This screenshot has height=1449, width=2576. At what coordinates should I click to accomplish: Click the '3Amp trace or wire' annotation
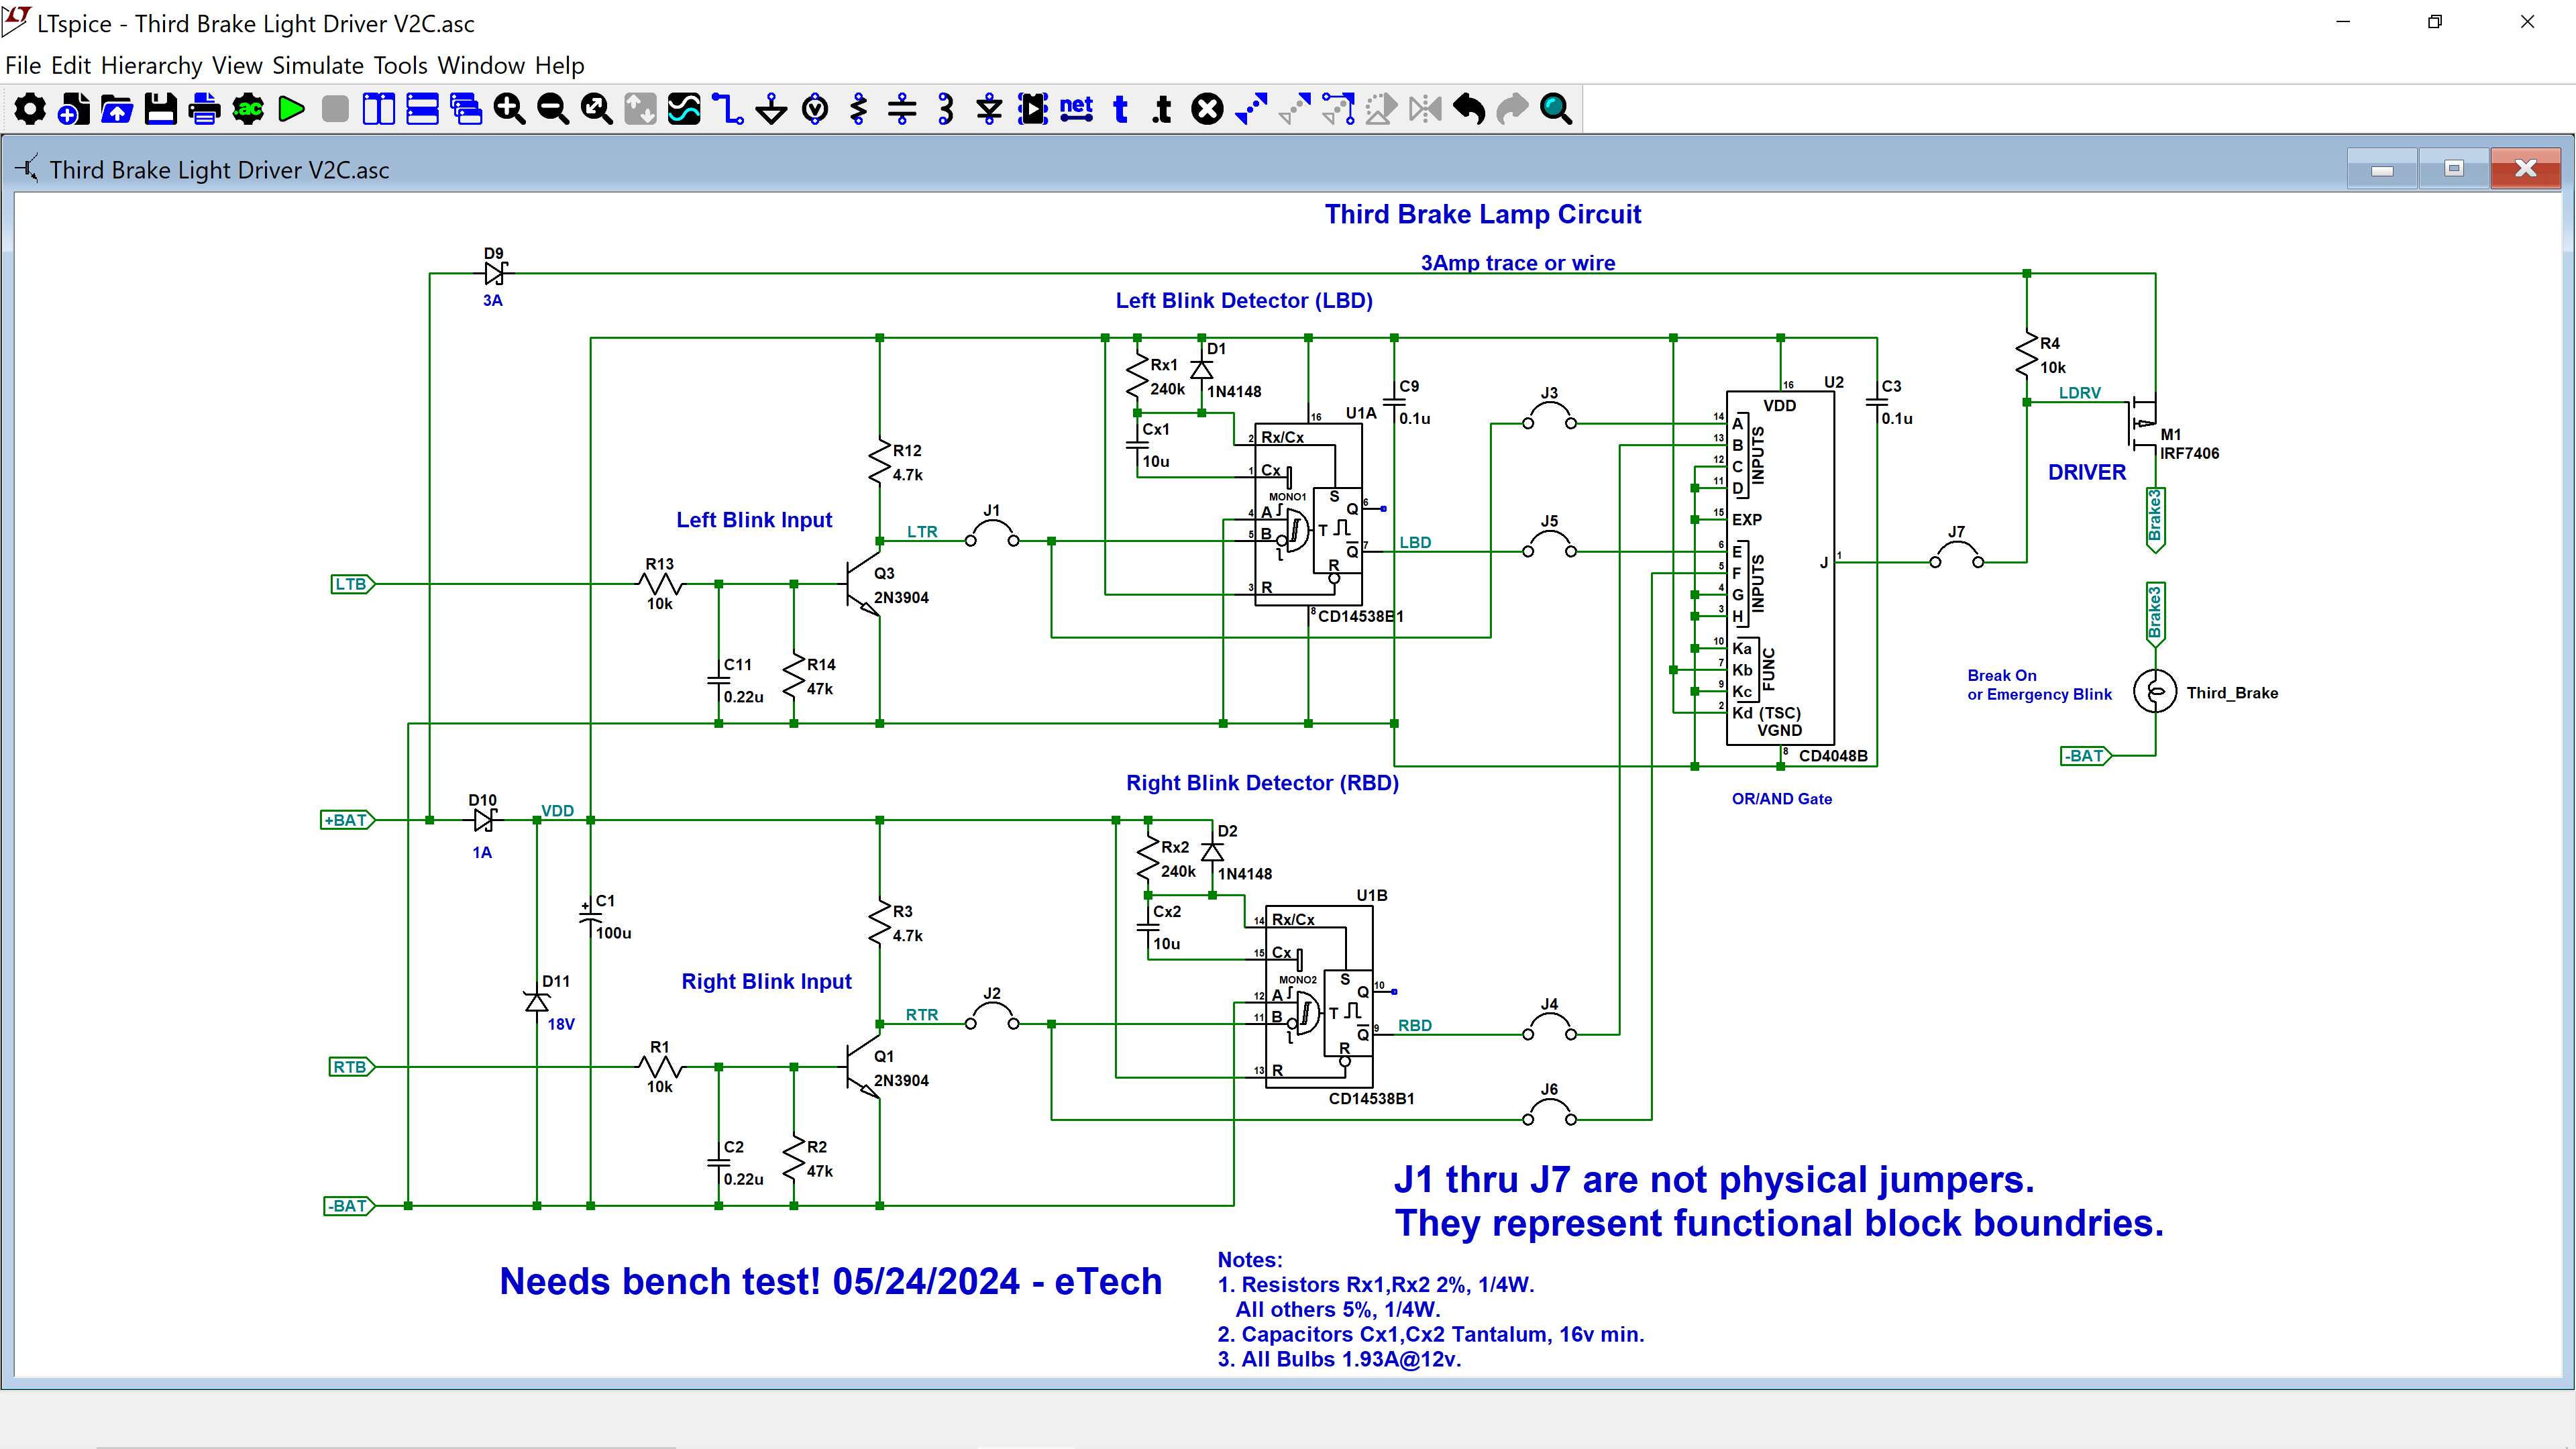(1518, 262)
